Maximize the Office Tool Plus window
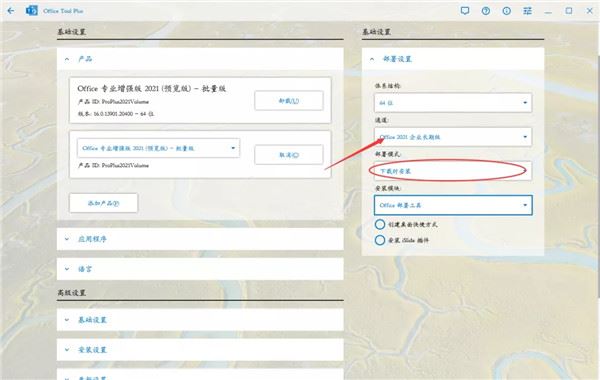600x380 pixels. (569, 11)
